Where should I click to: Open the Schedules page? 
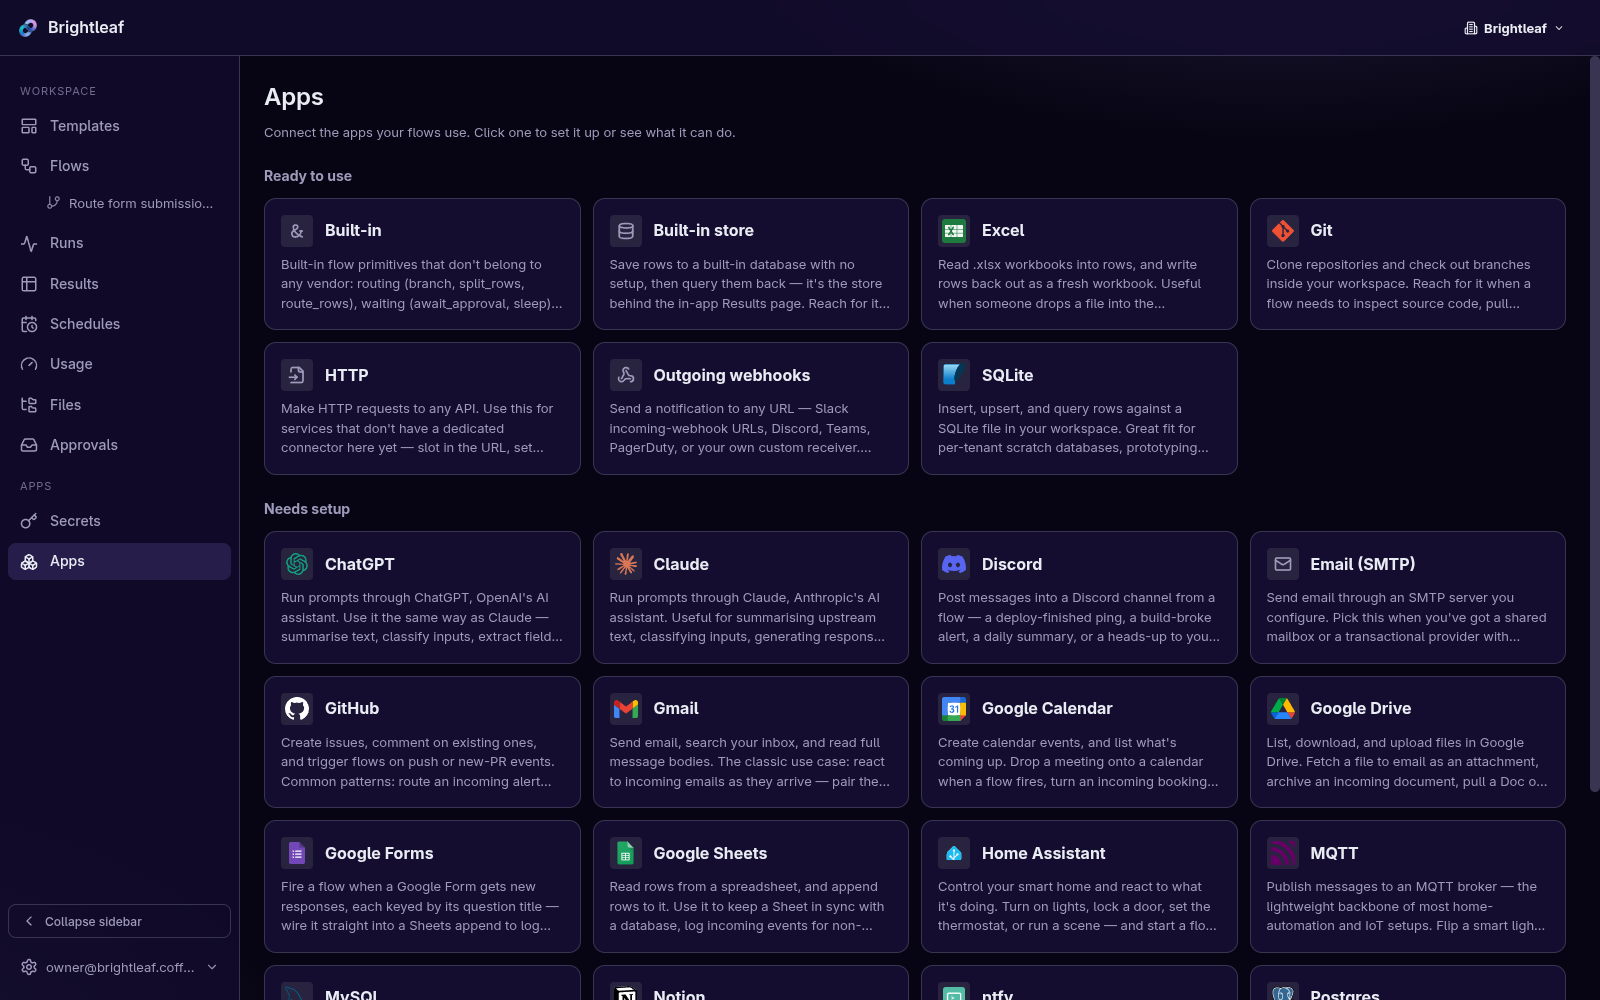pyautogui.click(x=119, y=324)
